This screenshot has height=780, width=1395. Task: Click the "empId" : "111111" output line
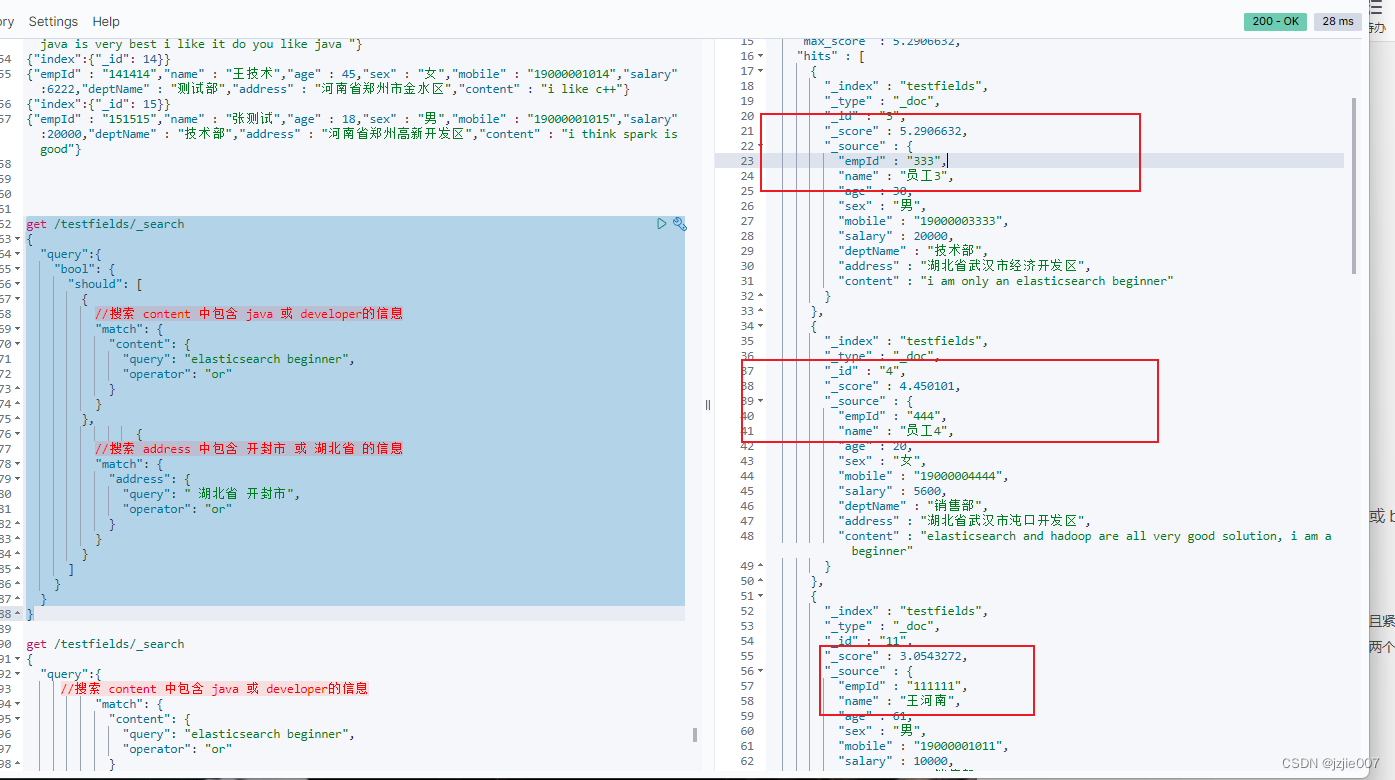(x=903, y=686)
